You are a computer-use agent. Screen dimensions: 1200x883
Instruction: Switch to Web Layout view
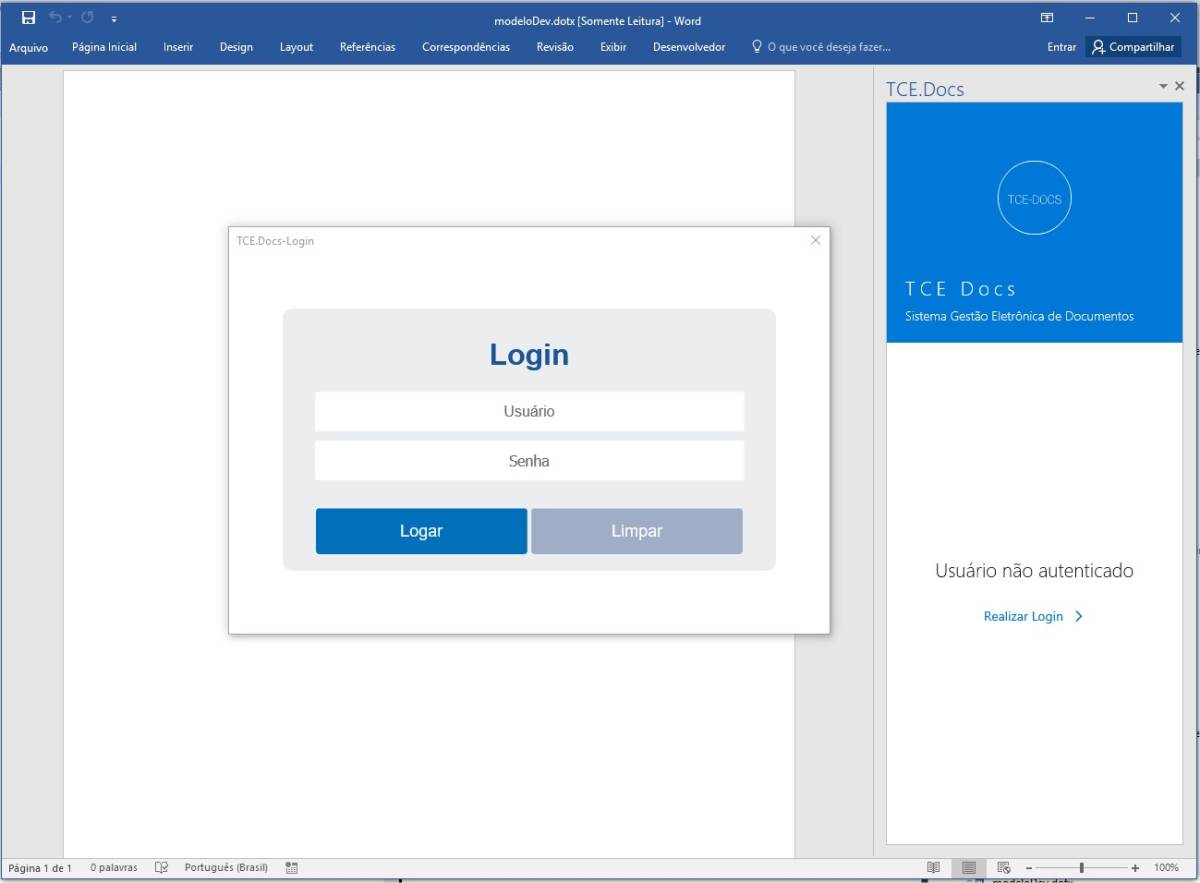(x=1004, y=867)
